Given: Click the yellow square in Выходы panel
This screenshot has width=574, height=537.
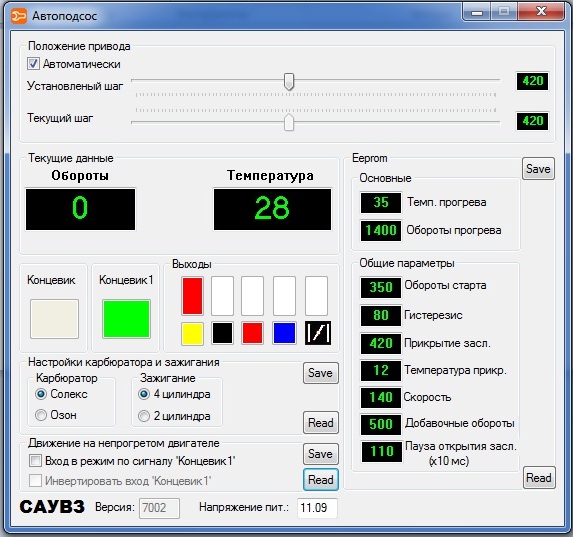Looking at the screenshot, I should [192, 333].
